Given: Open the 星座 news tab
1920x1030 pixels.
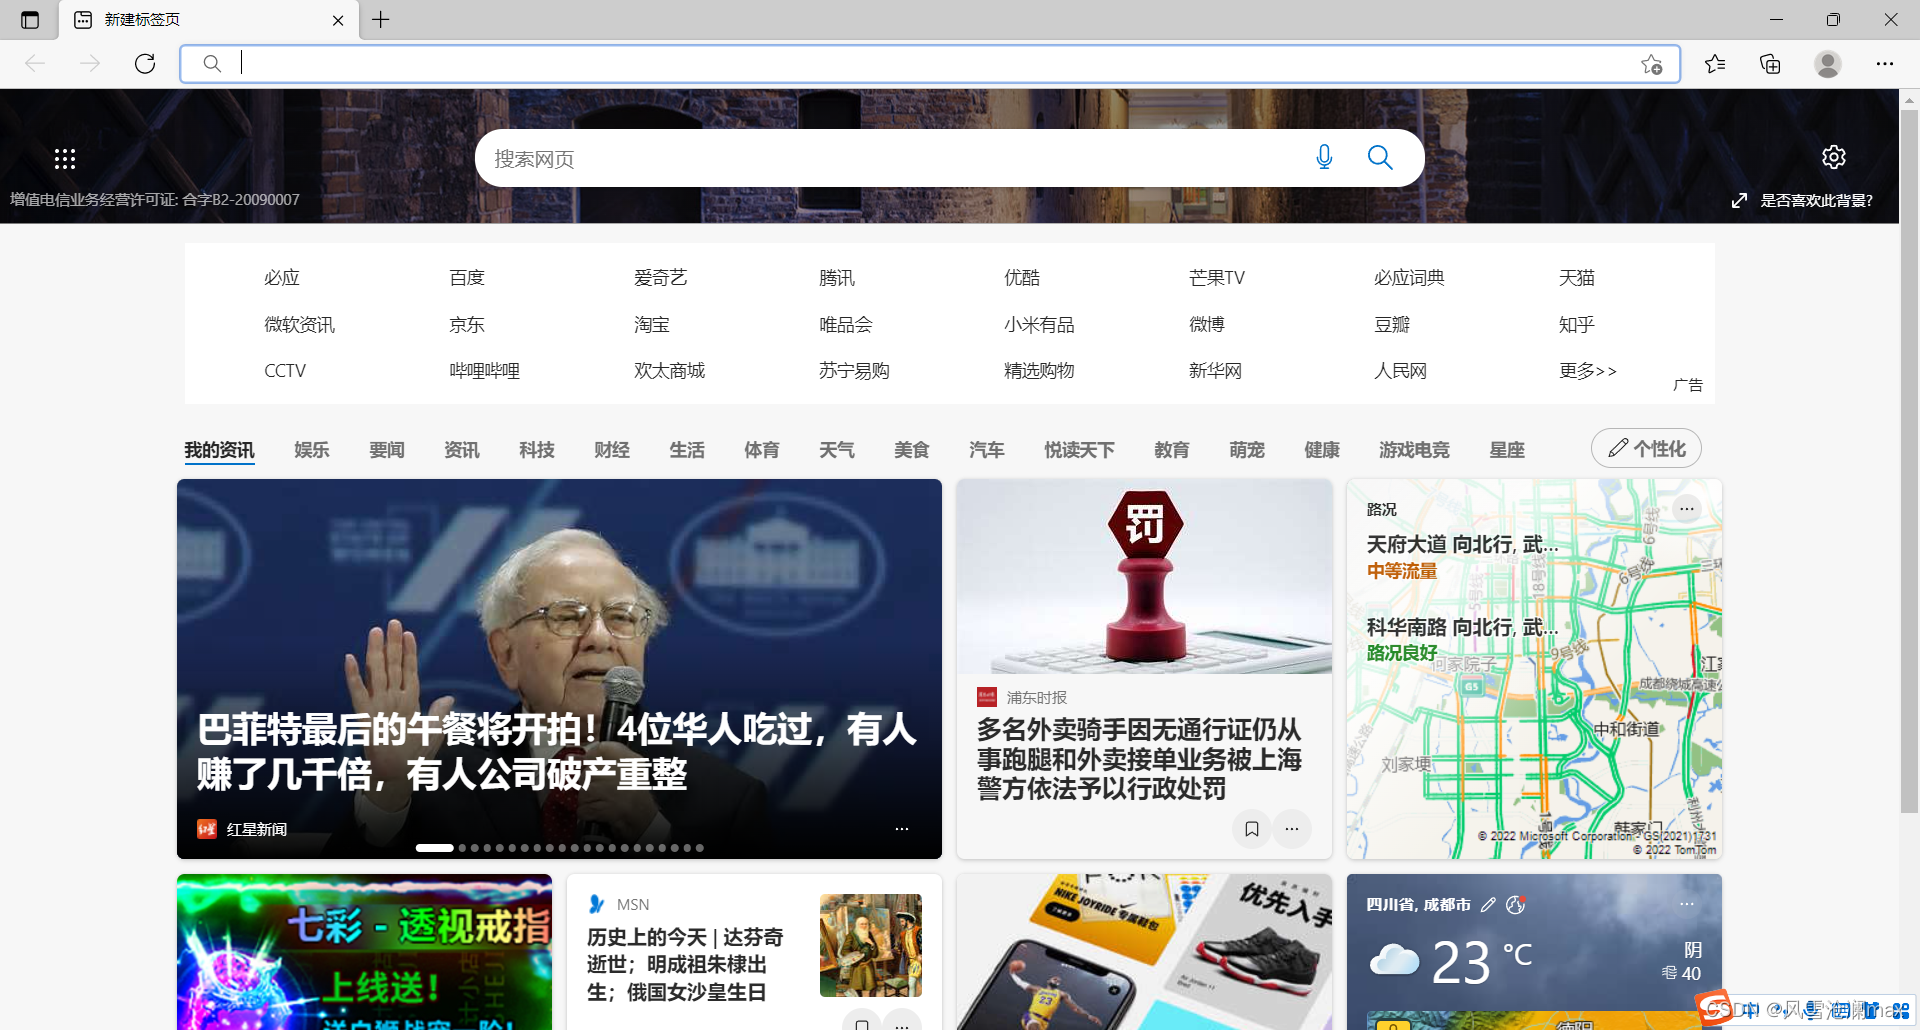Looking at the screenshot, I should coord(1507,450).
